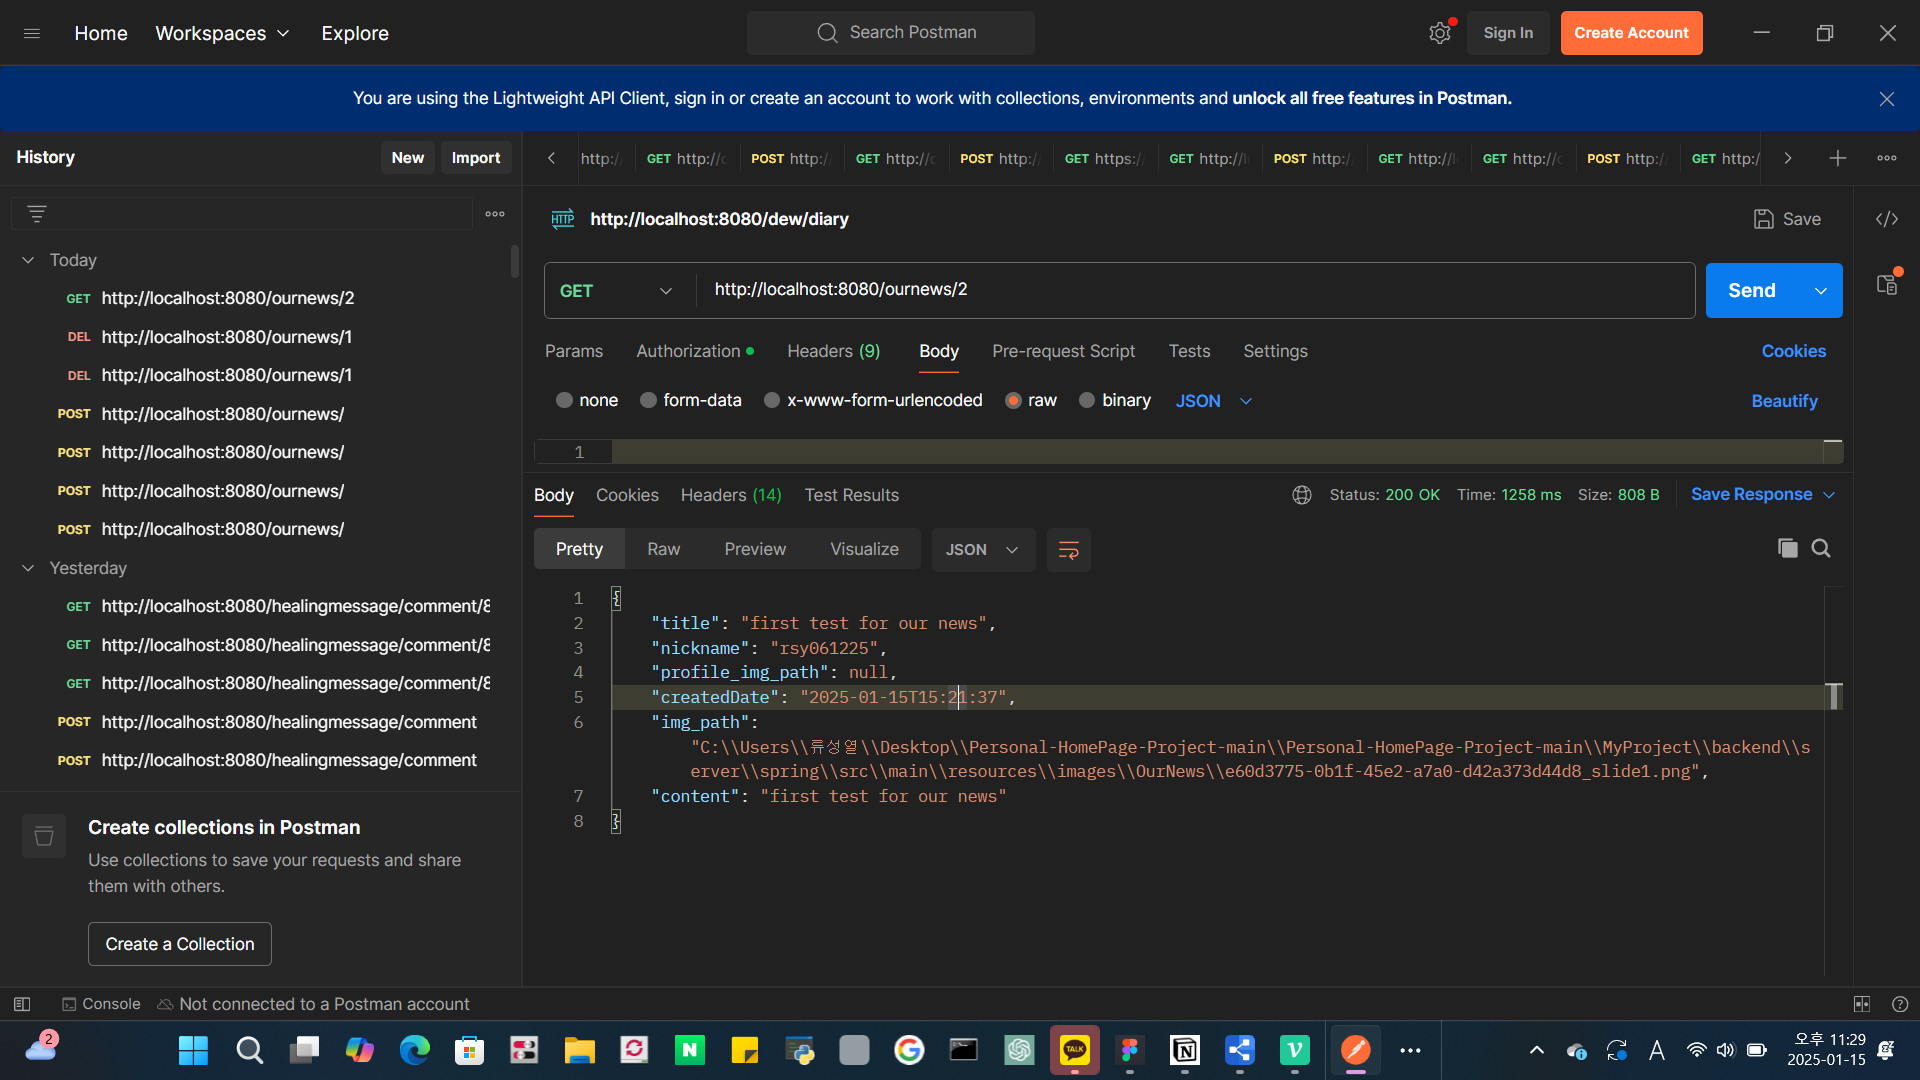Open the code snippet panel icon
Screen dimensions: 1920x1080
coord(1887,219)
